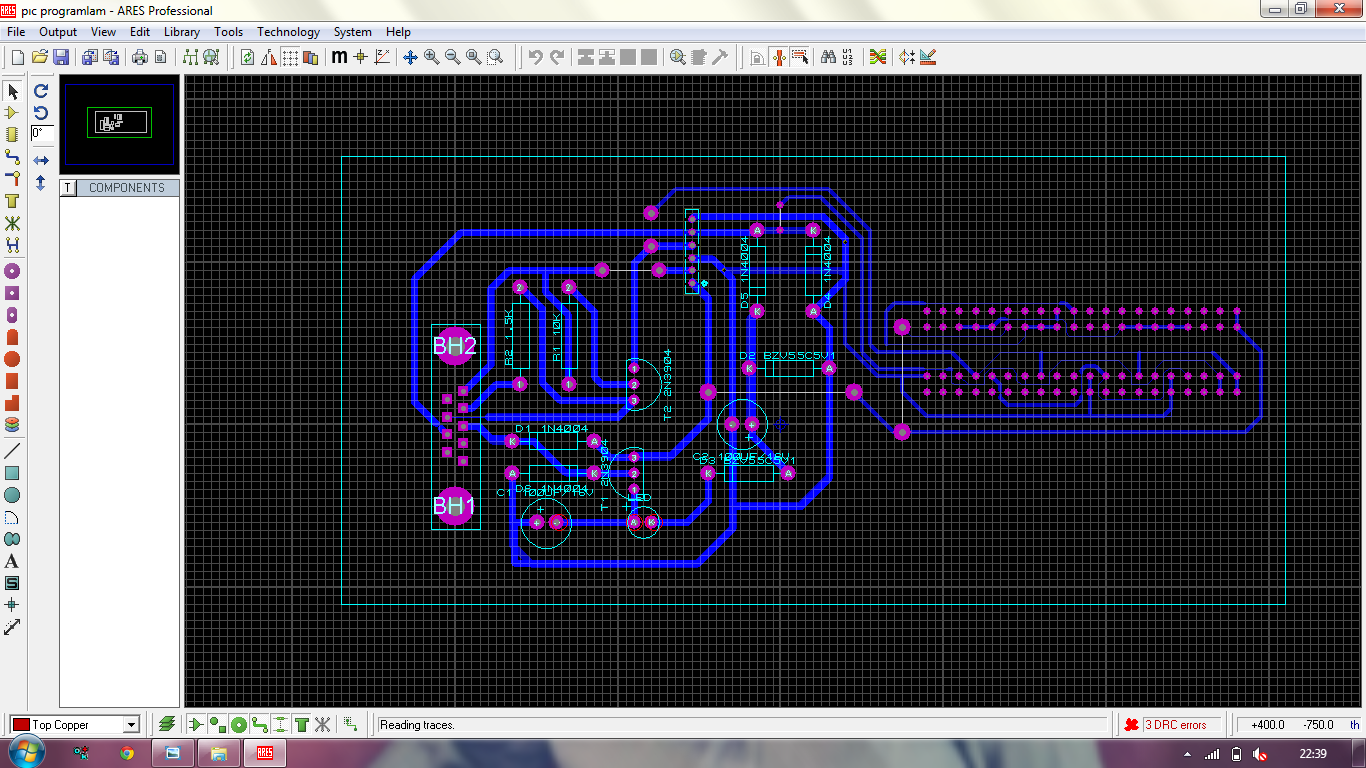Open the search binoculars icon
1366x768 pixels.
point(828,57)
